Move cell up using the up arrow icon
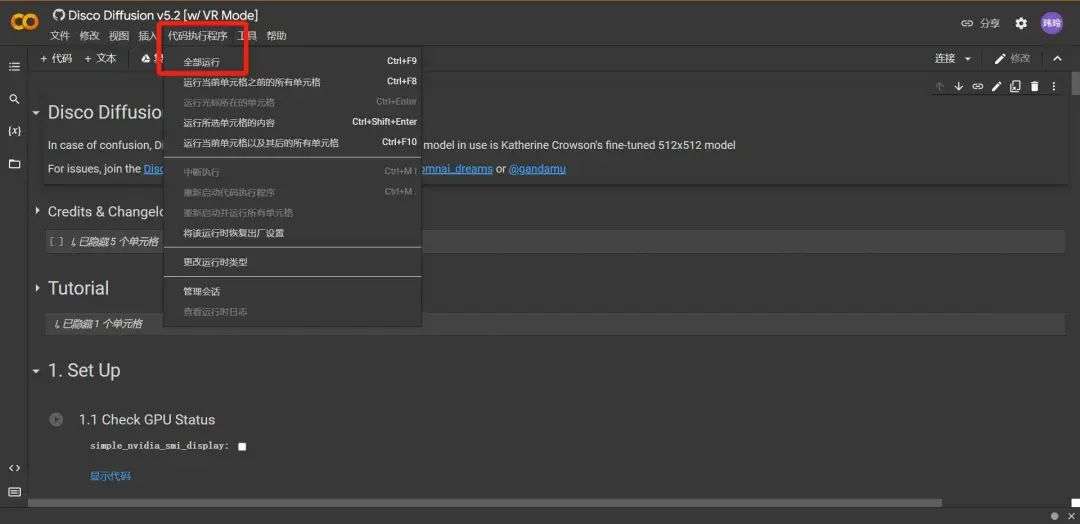 tap(939, 86)
